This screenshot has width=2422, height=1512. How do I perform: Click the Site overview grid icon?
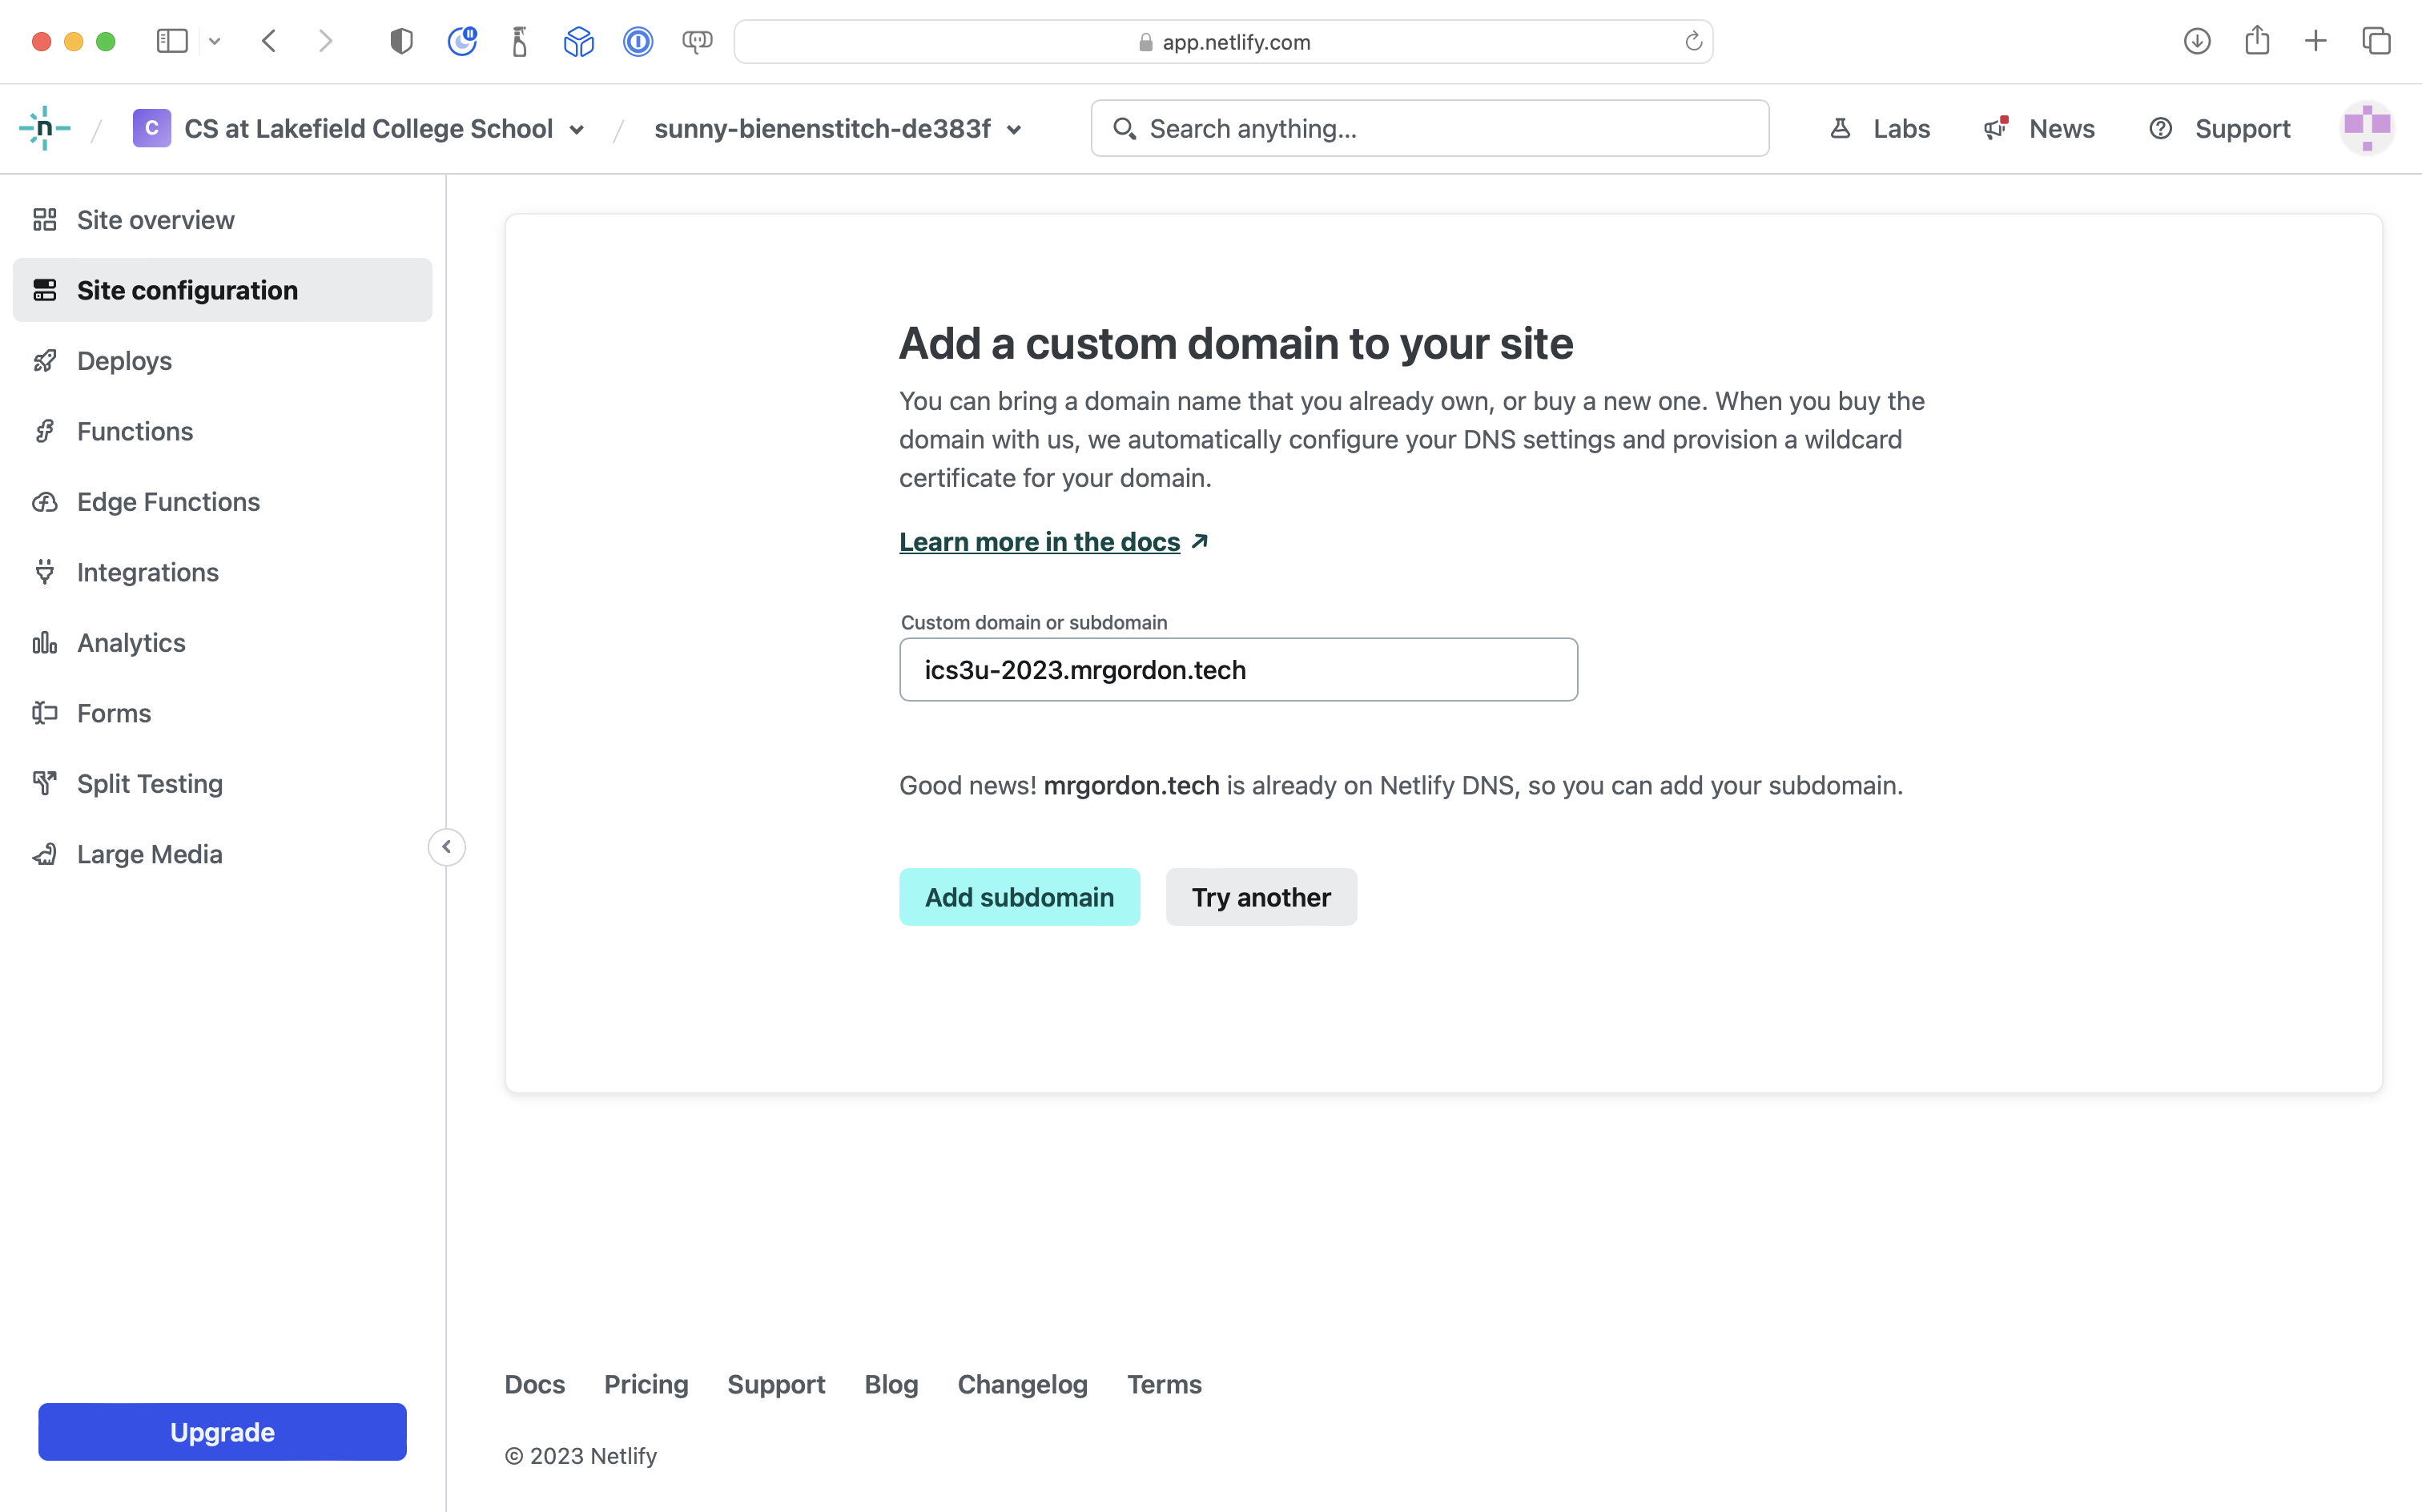point(44,220)
